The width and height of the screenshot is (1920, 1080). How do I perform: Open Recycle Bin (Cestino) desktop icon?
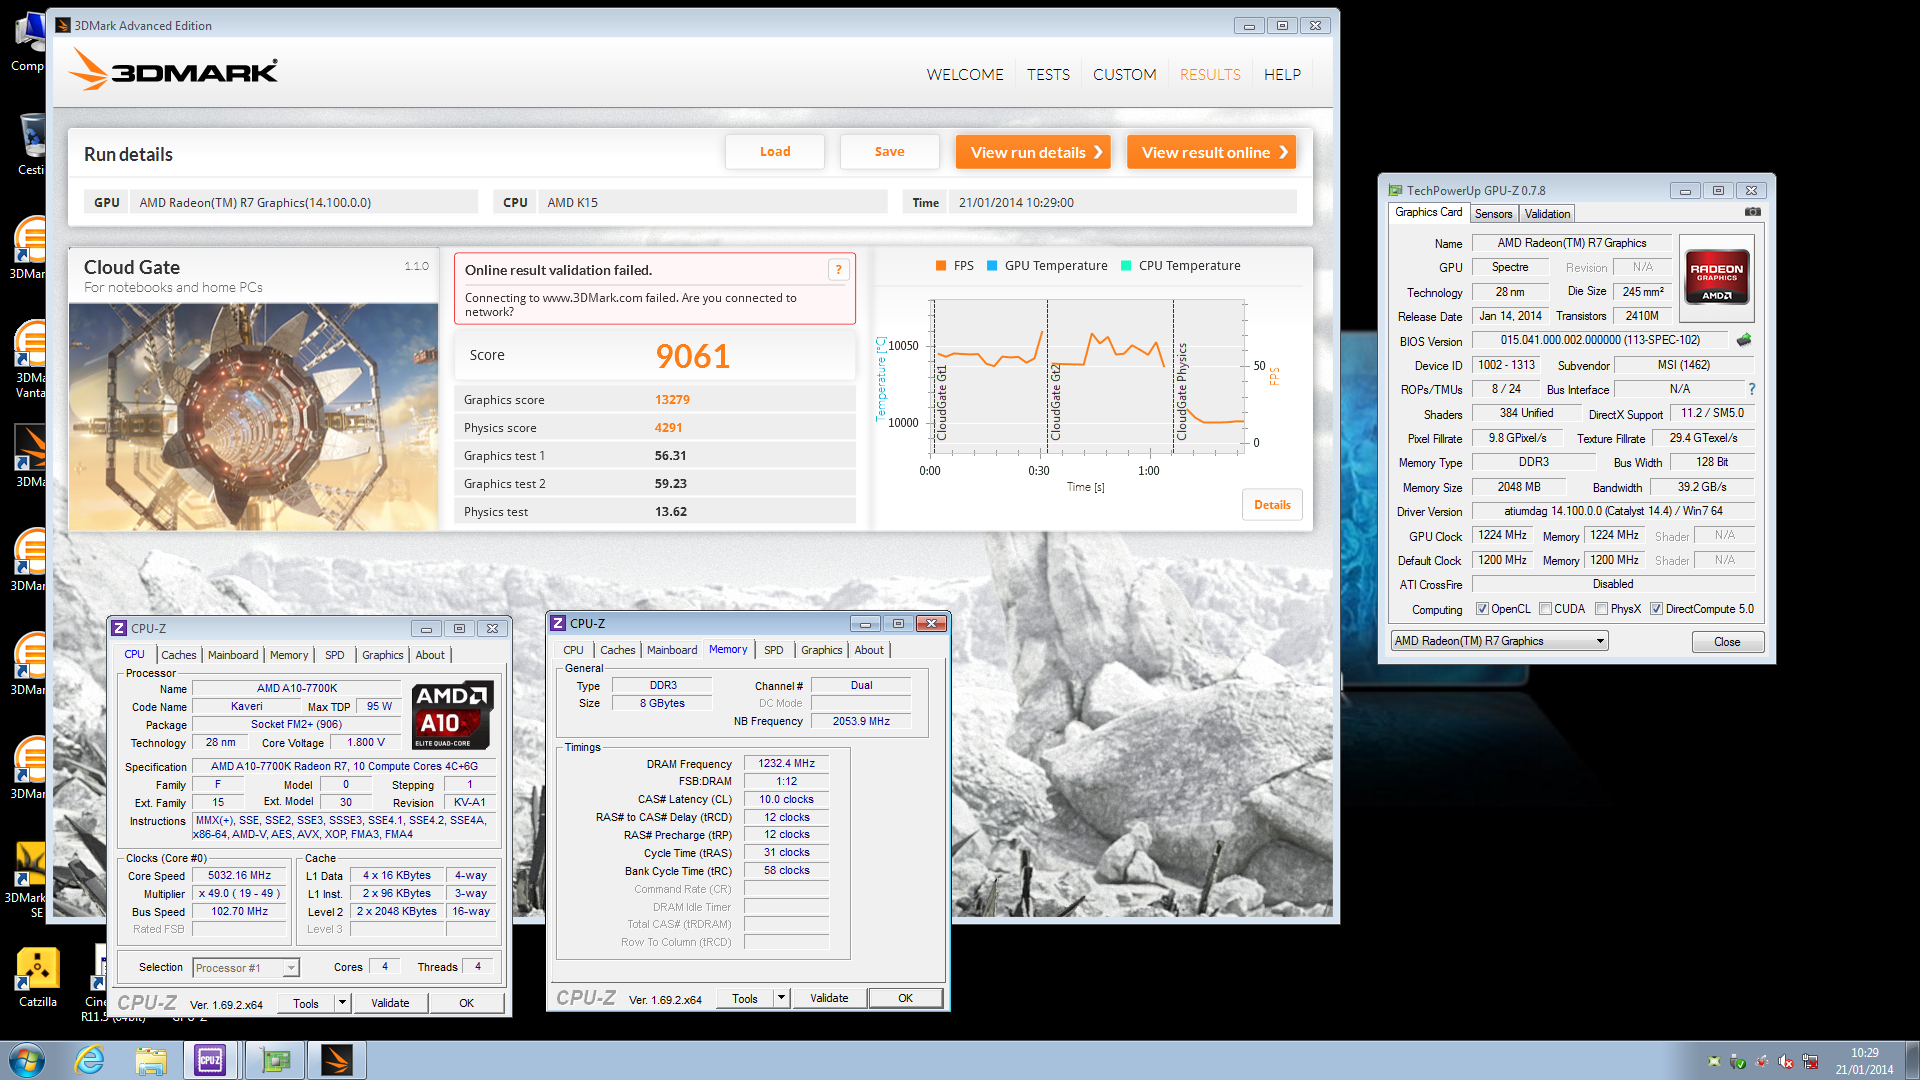(x=30, y=143)
